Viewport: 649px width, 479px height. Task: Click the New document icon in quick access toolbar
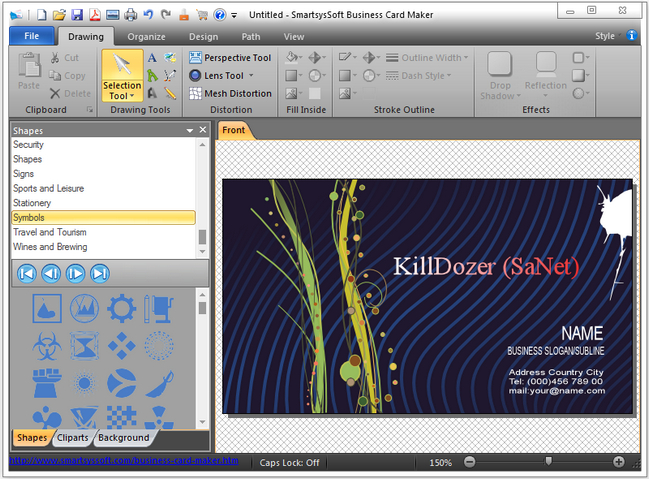pos(42,15)
